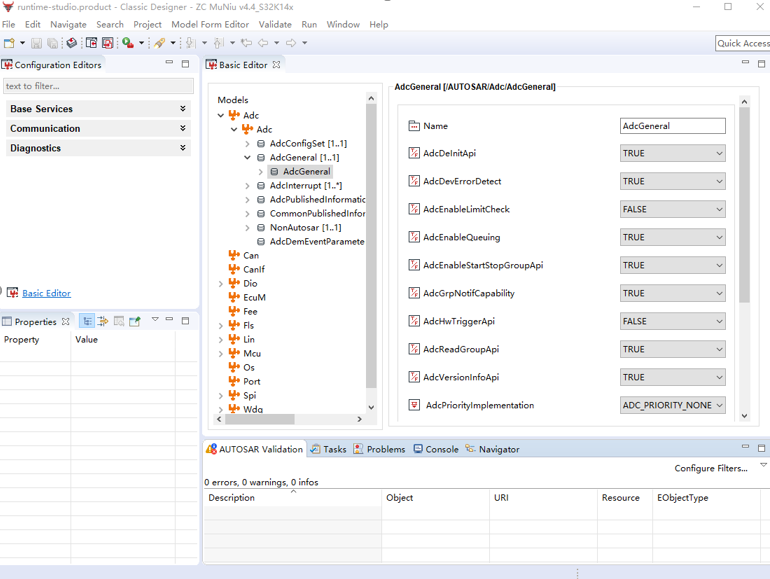Open the Basic Editor link
The width and height of the screenshot is (770, 579).
46,293
